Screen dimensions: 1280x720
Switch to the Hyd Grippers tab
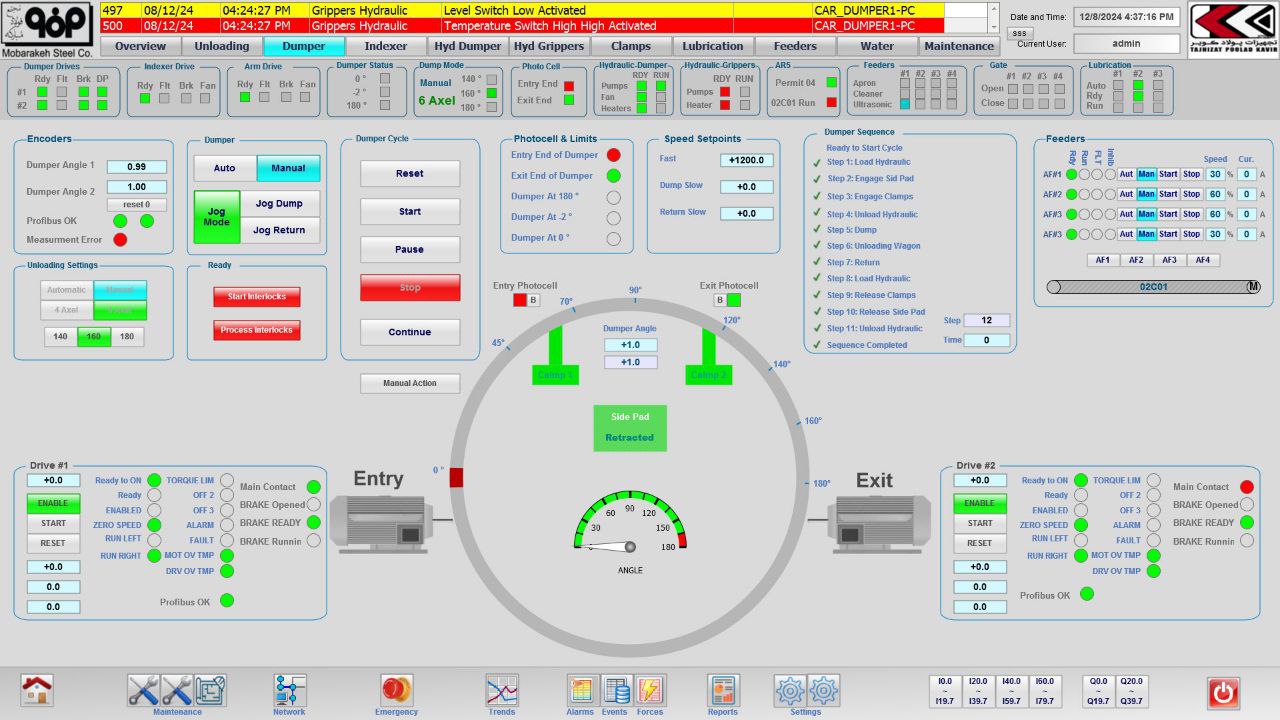548,46
